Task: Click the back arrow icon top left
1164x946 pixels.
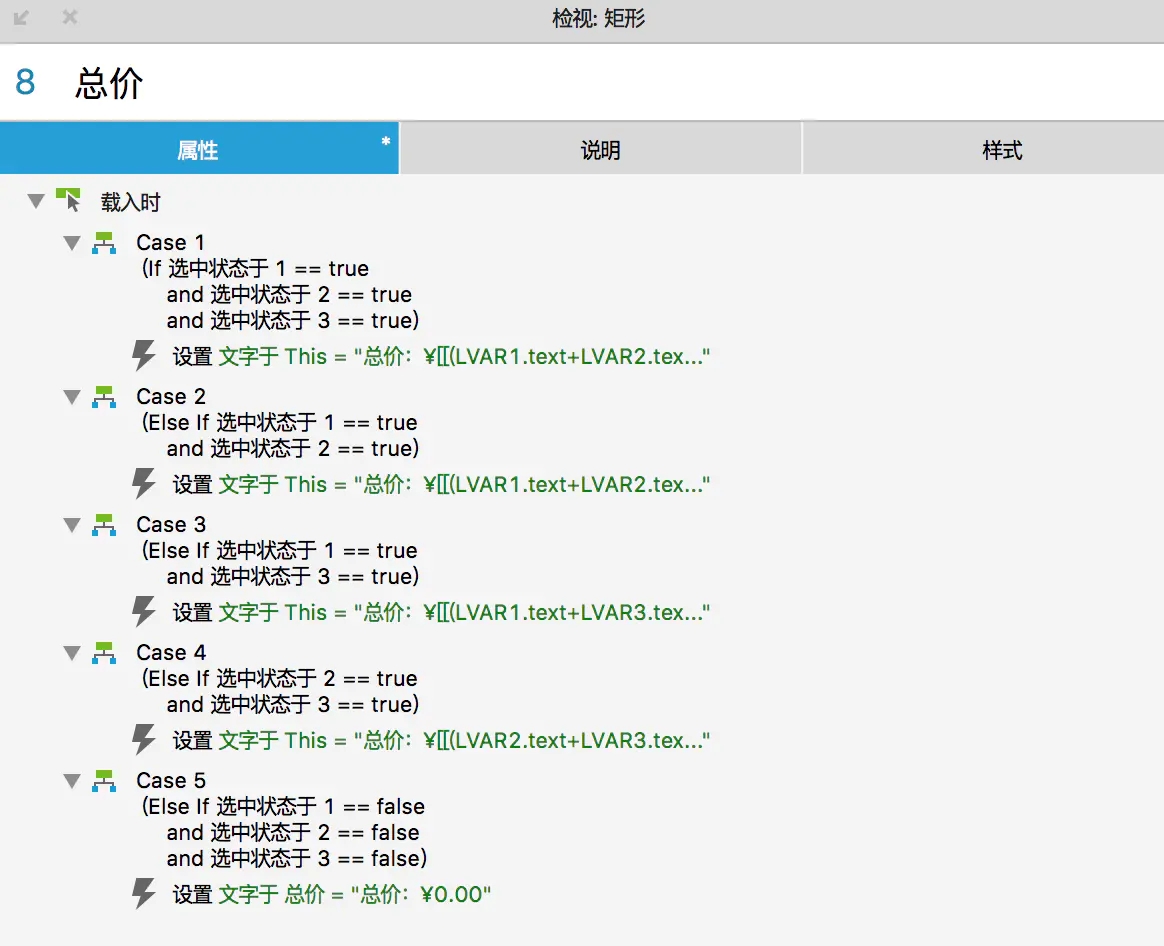Action: (x=21, y=17)
